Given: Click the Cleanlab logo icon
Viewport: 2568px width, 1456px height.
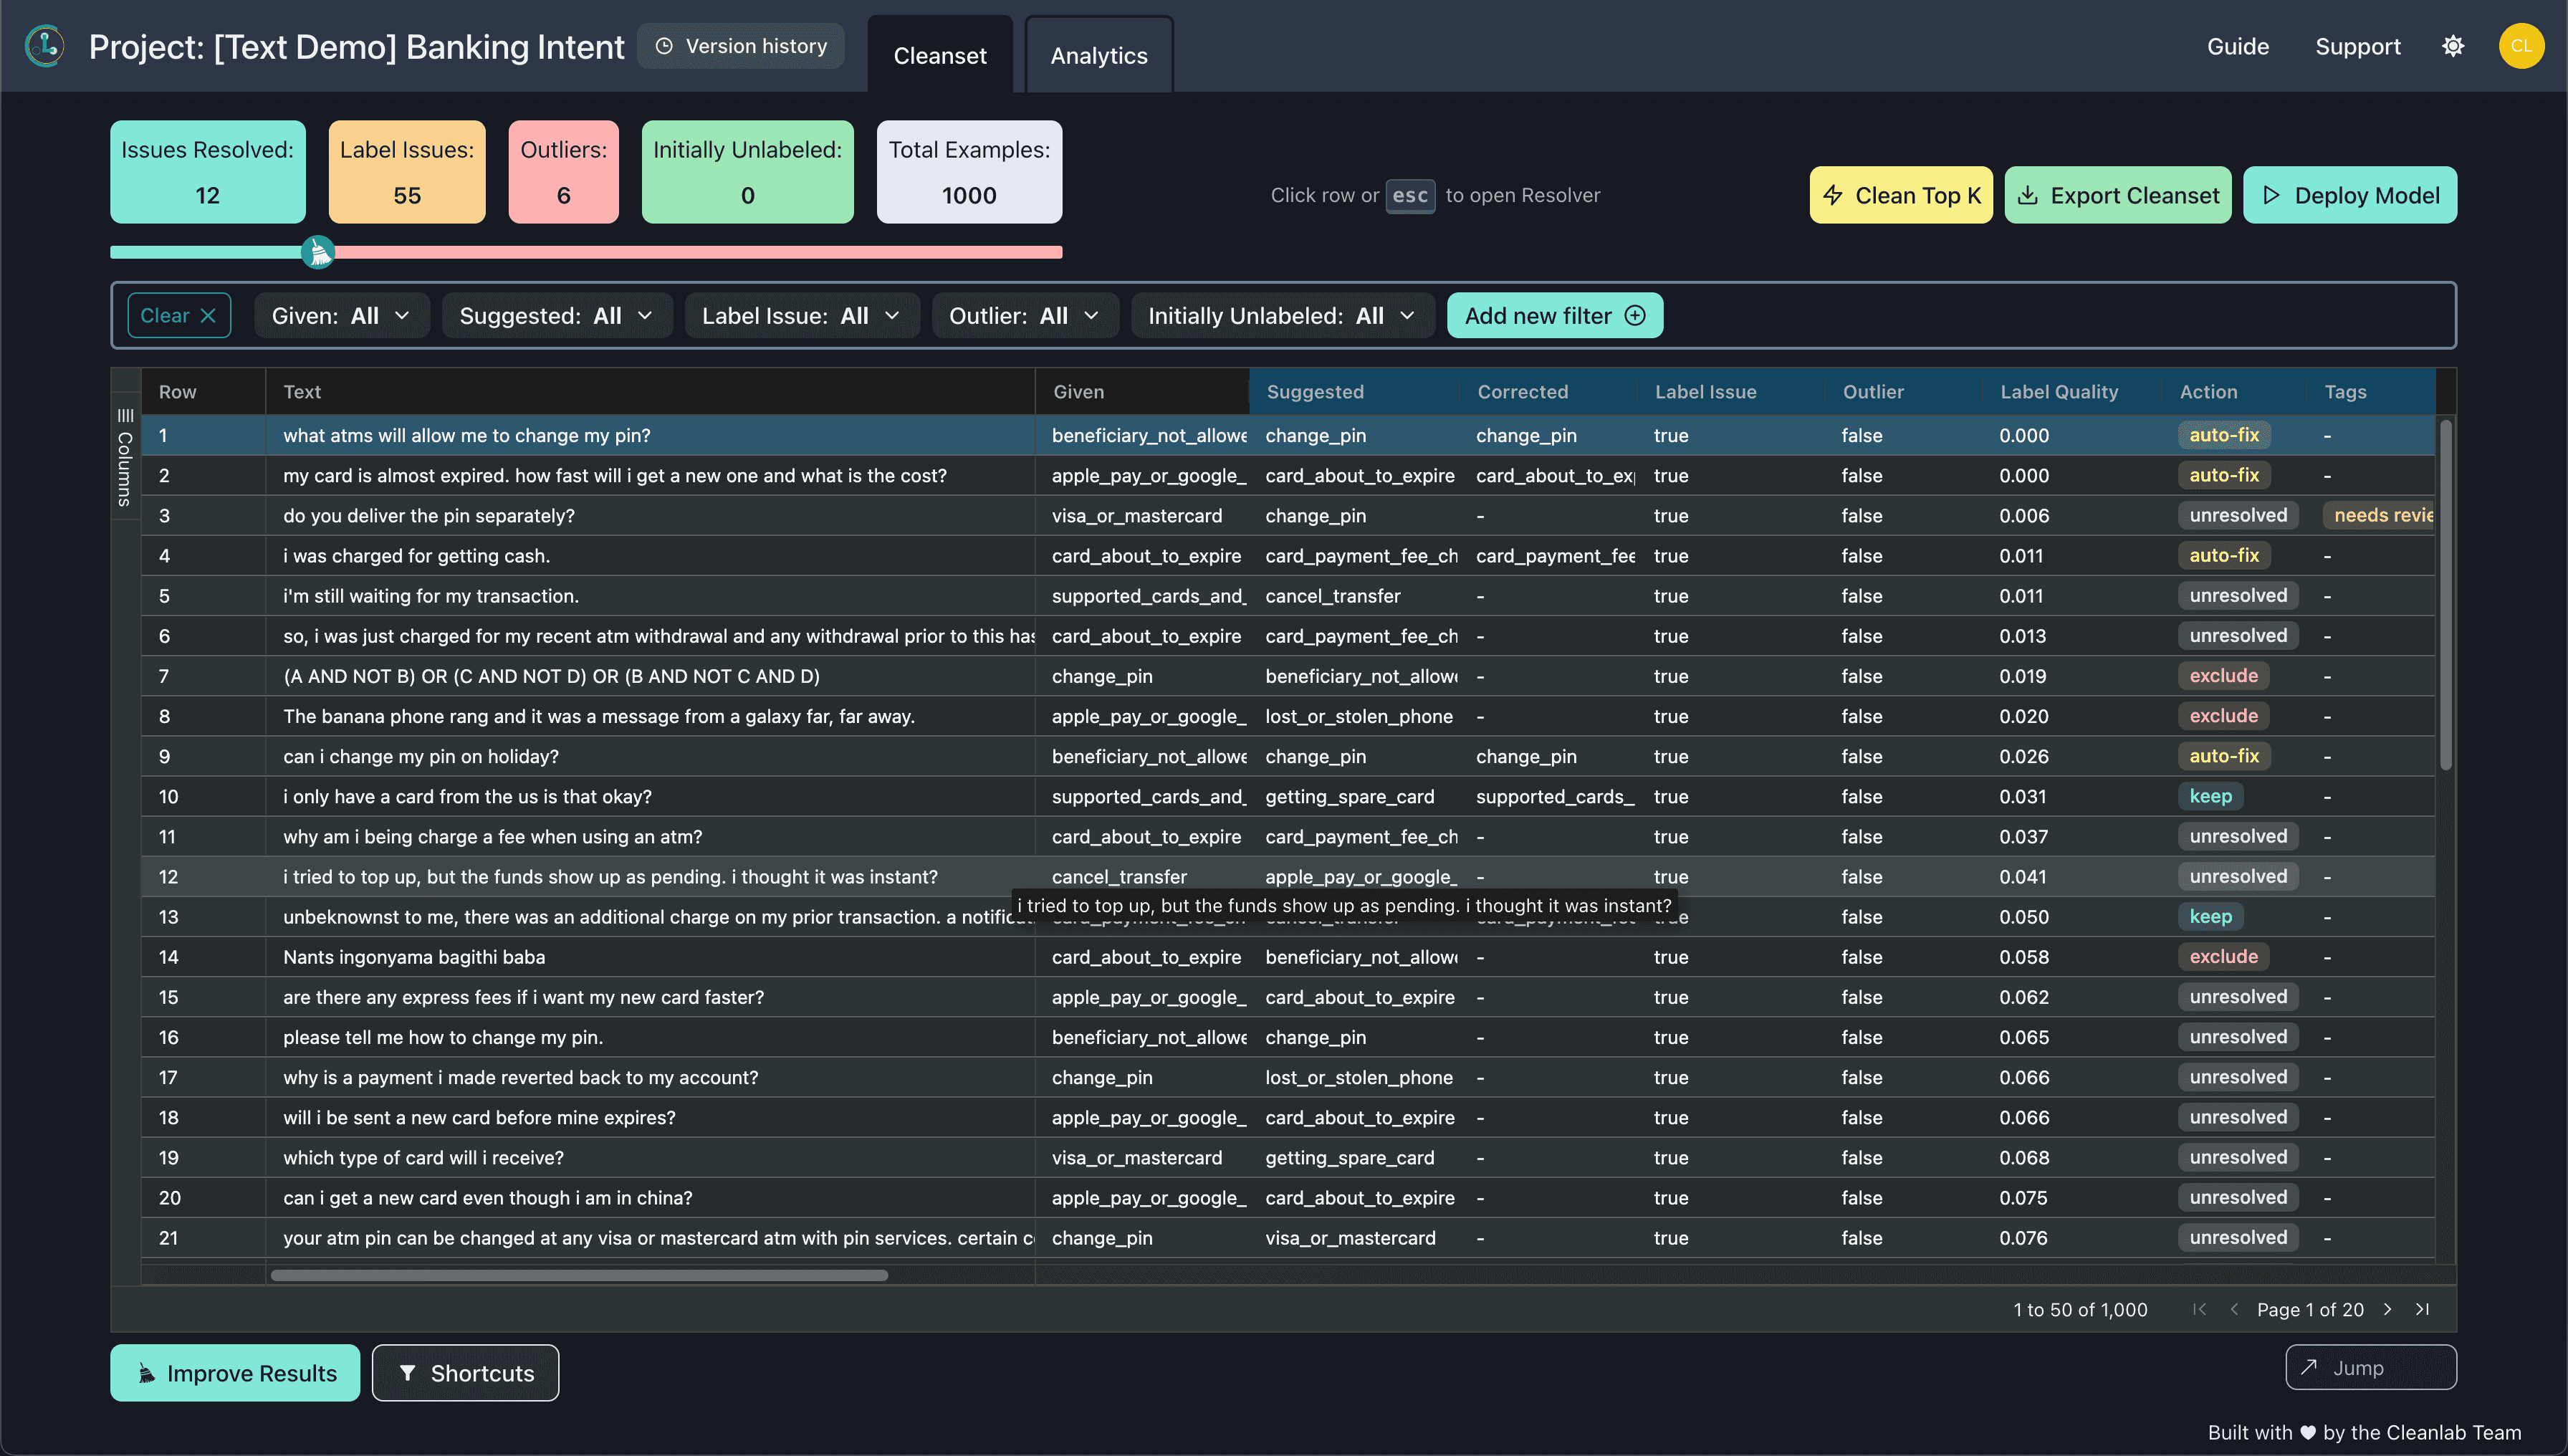Looking at the screenshot, I should (45, 46).
